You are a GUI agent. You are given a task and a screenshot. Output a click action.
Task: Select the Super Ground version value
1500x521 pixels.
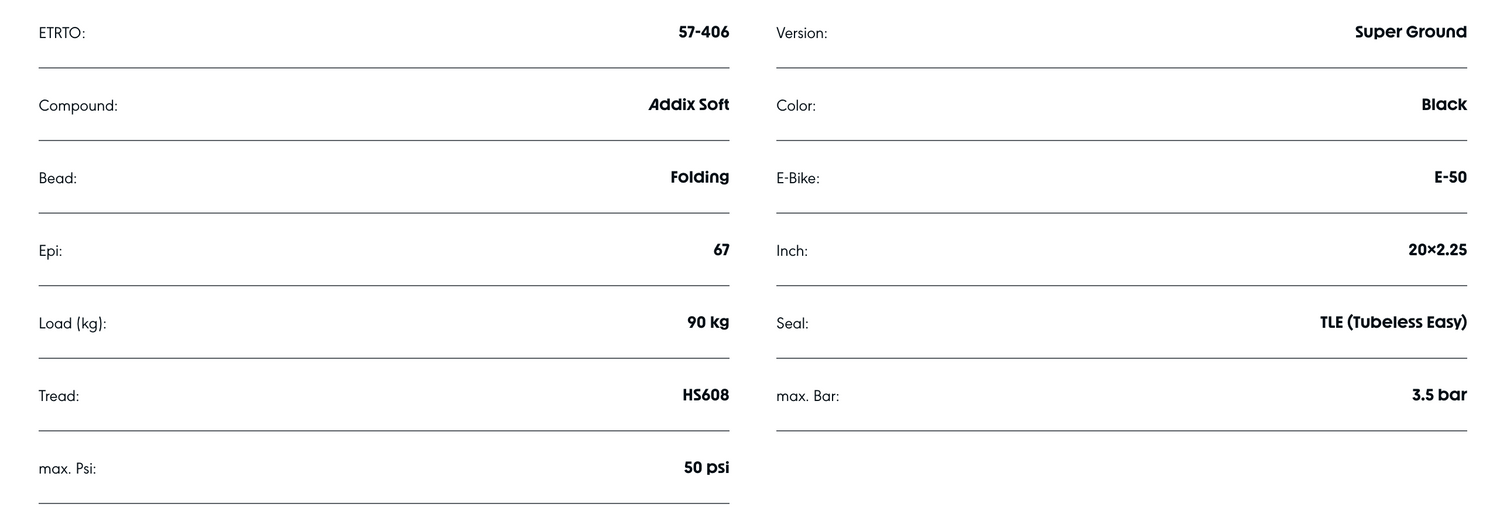(x=1410, y=32)
